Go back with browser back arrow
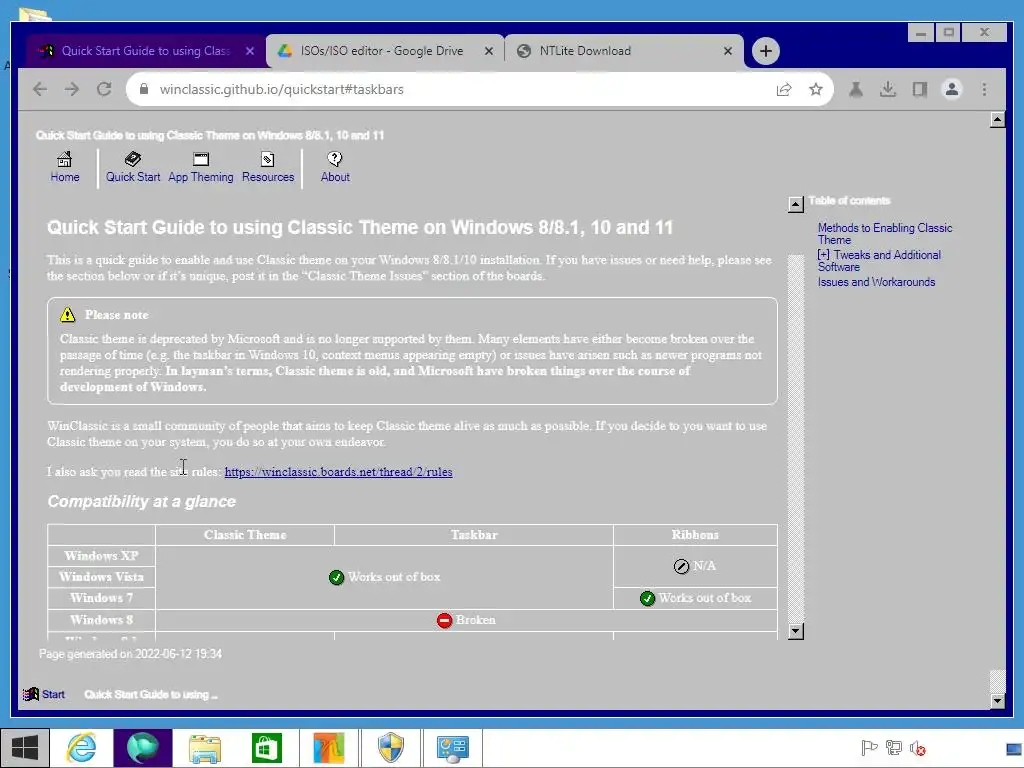This screenshot has height=768, width=1024. (x=40, y=89)
